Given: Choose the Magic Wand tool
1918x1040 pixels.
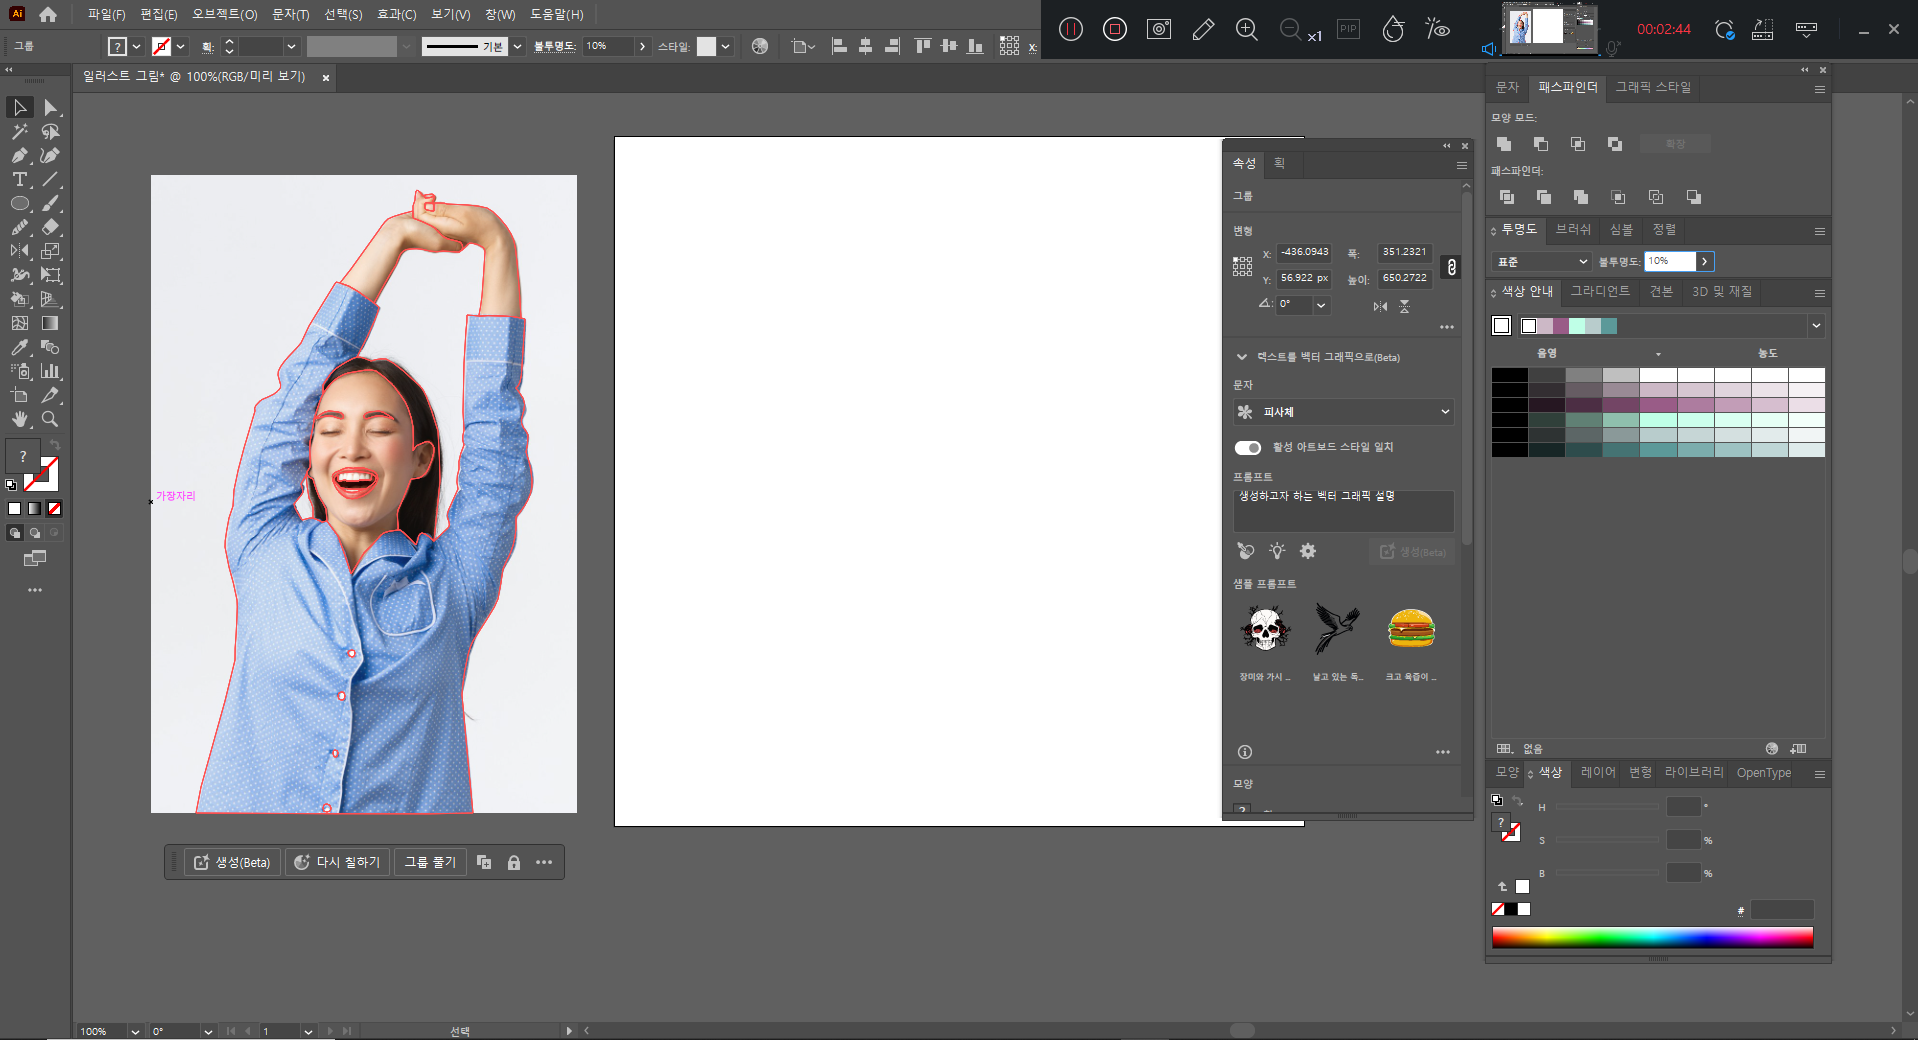Looking at the screenshot, I should click(19, 132).
